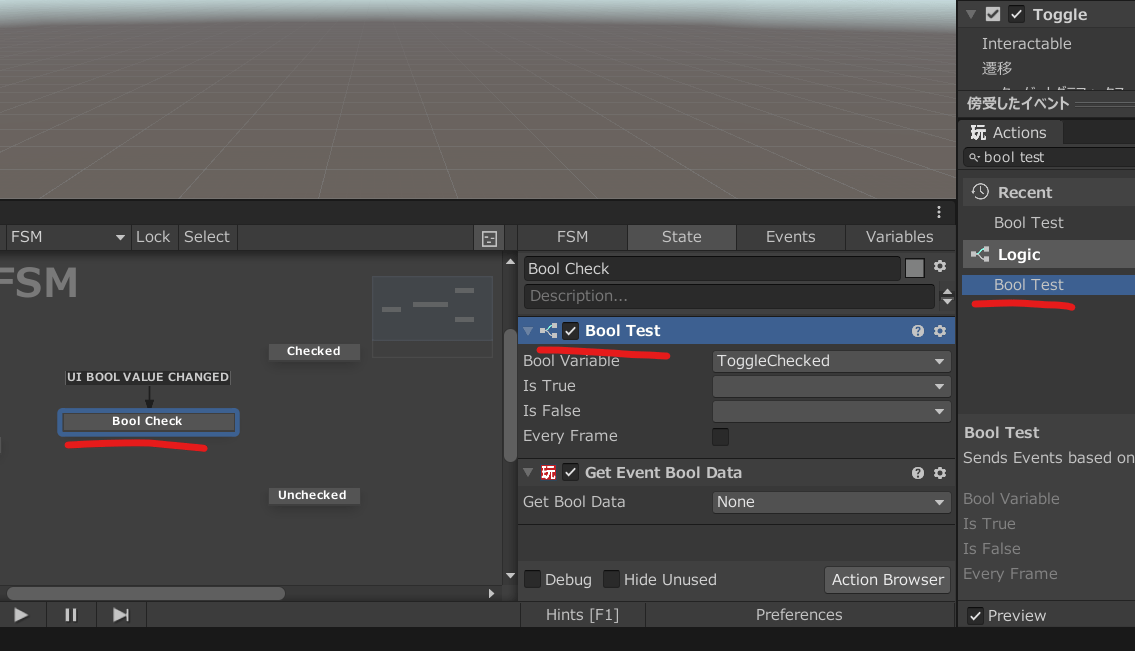Open state settings gear beside Bool Check name
The width and height of the screenshot is (1135, 651).
(940, 267)
